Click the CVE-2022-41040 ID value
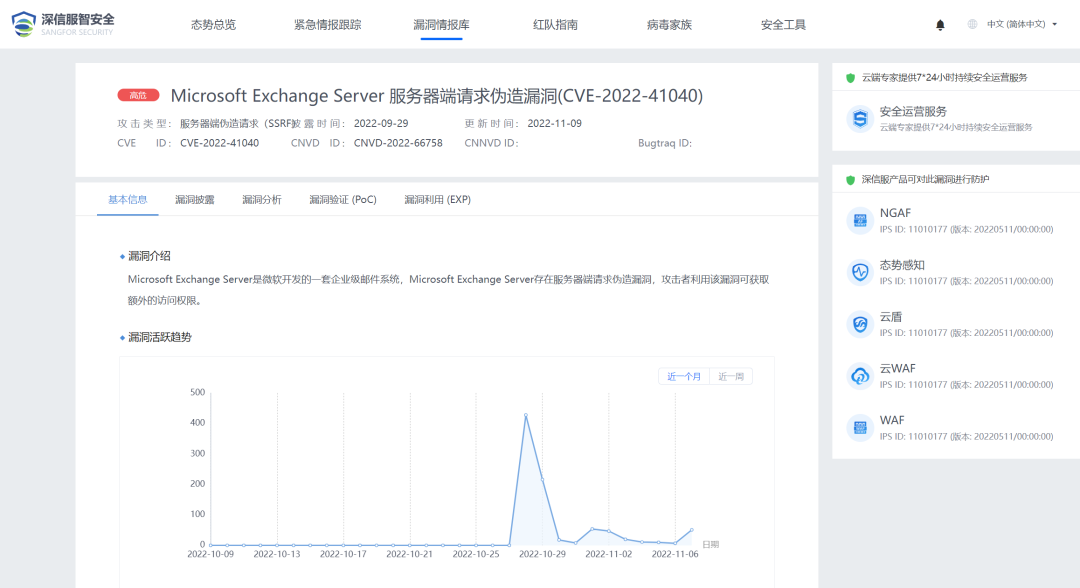 point(220,143)
